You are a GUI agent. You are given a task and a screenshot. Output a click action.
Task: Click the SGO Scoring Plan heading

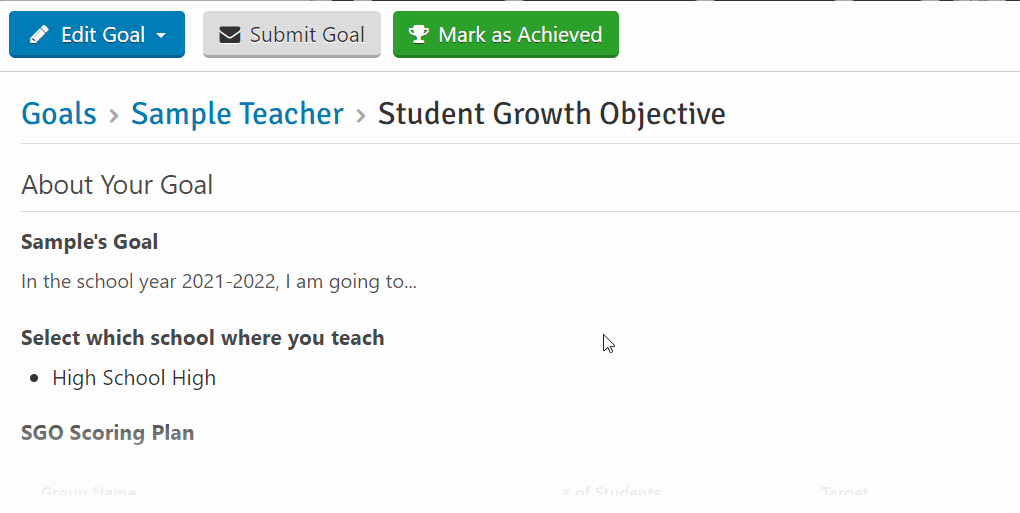(x=108, y=433)
